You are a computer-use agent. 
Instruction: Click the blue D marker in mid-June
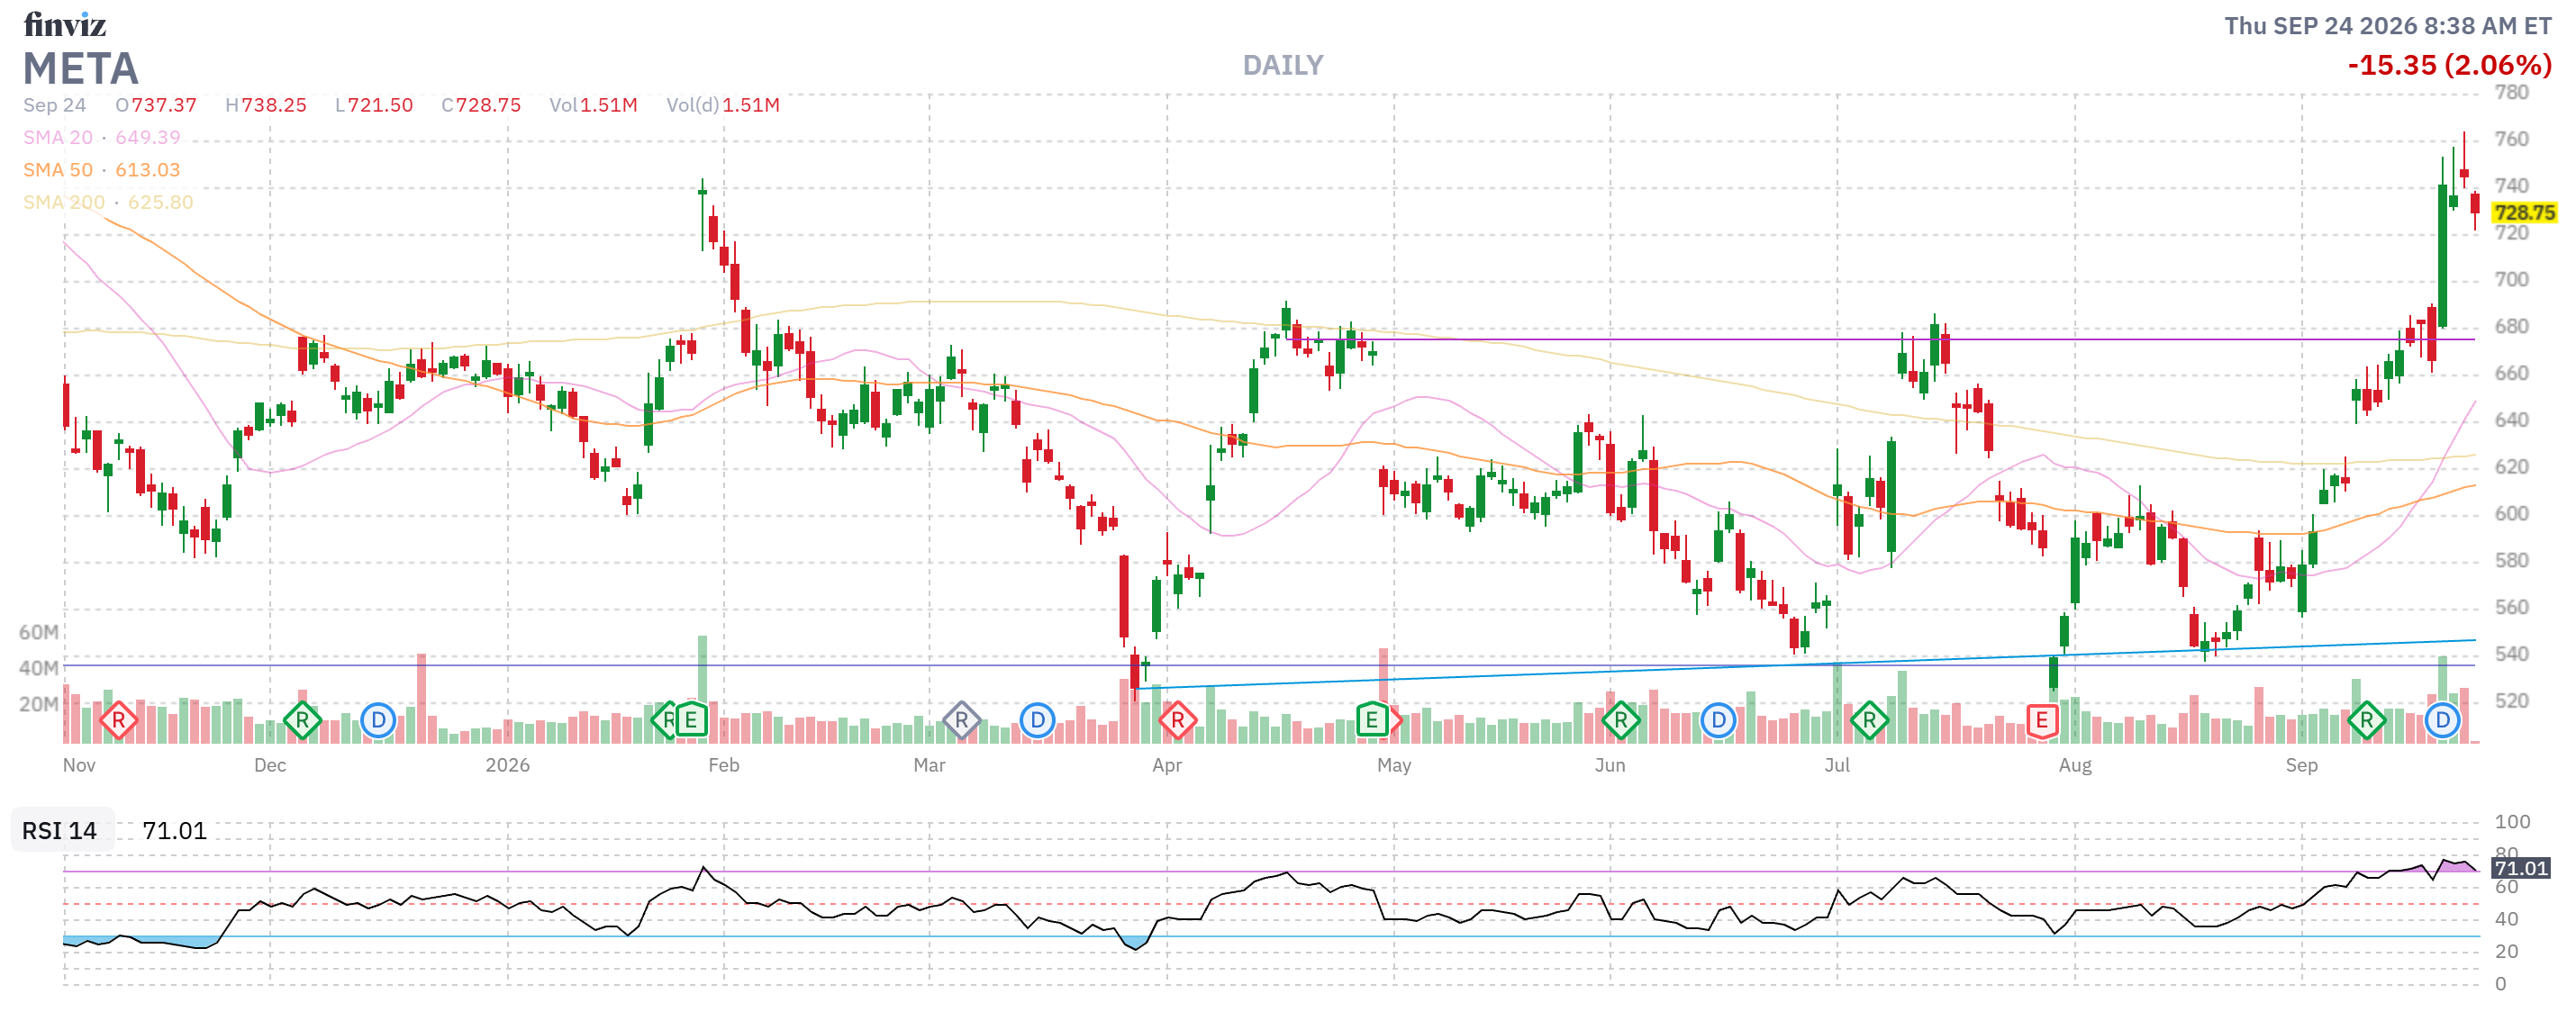tap(1718, 720)
